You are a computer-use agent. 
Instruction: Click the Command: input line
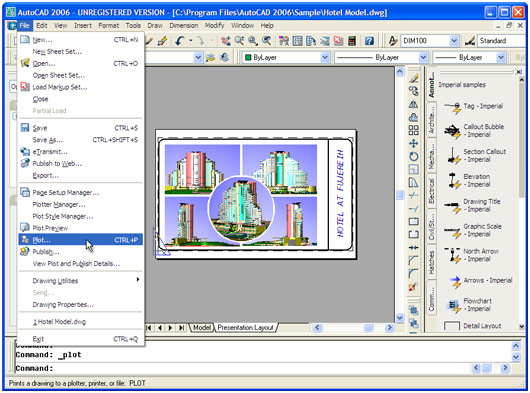click(243, 368)
